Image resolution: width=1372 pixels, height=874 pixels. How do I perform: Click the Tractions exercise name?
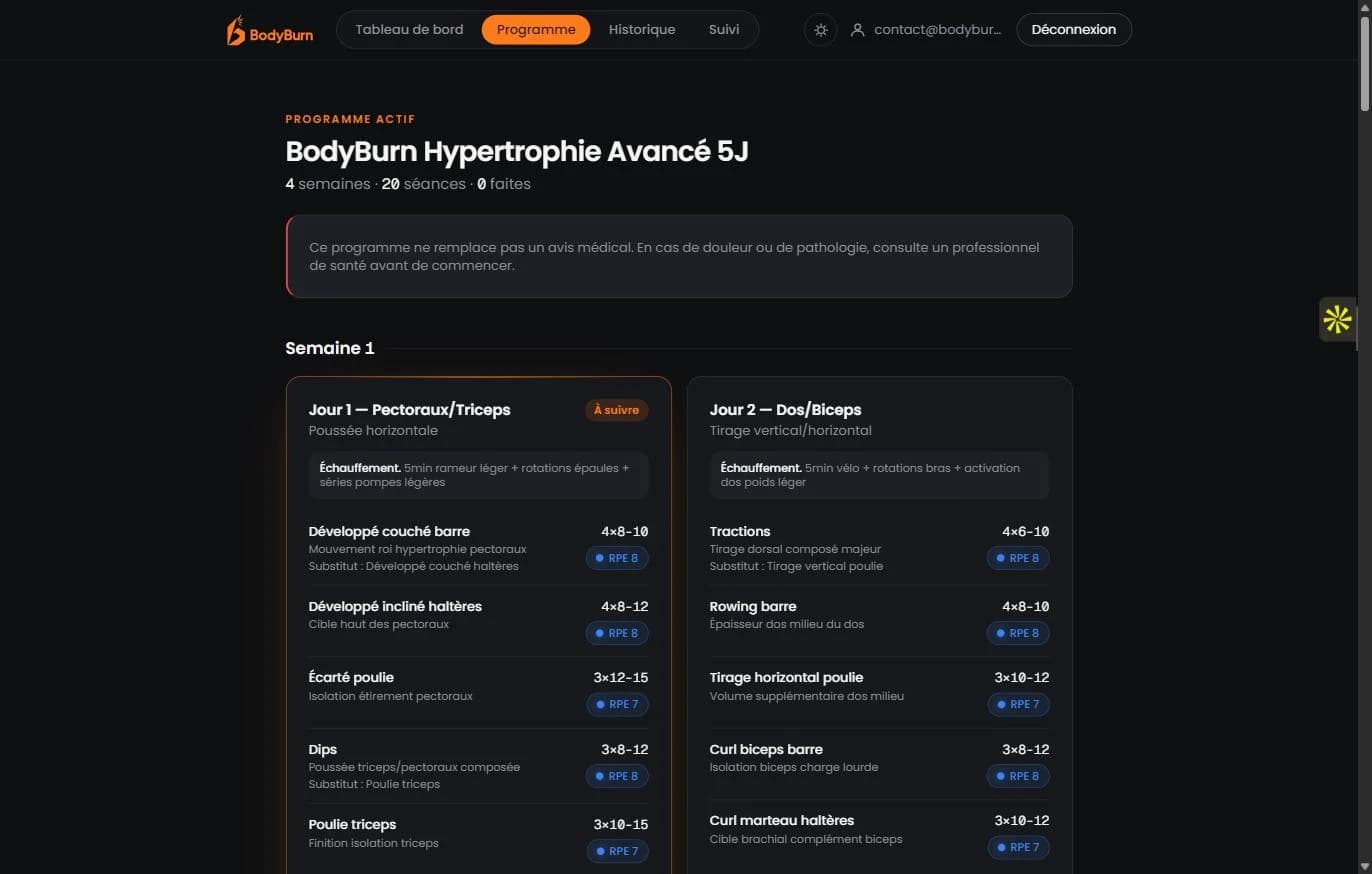point(740,531)
